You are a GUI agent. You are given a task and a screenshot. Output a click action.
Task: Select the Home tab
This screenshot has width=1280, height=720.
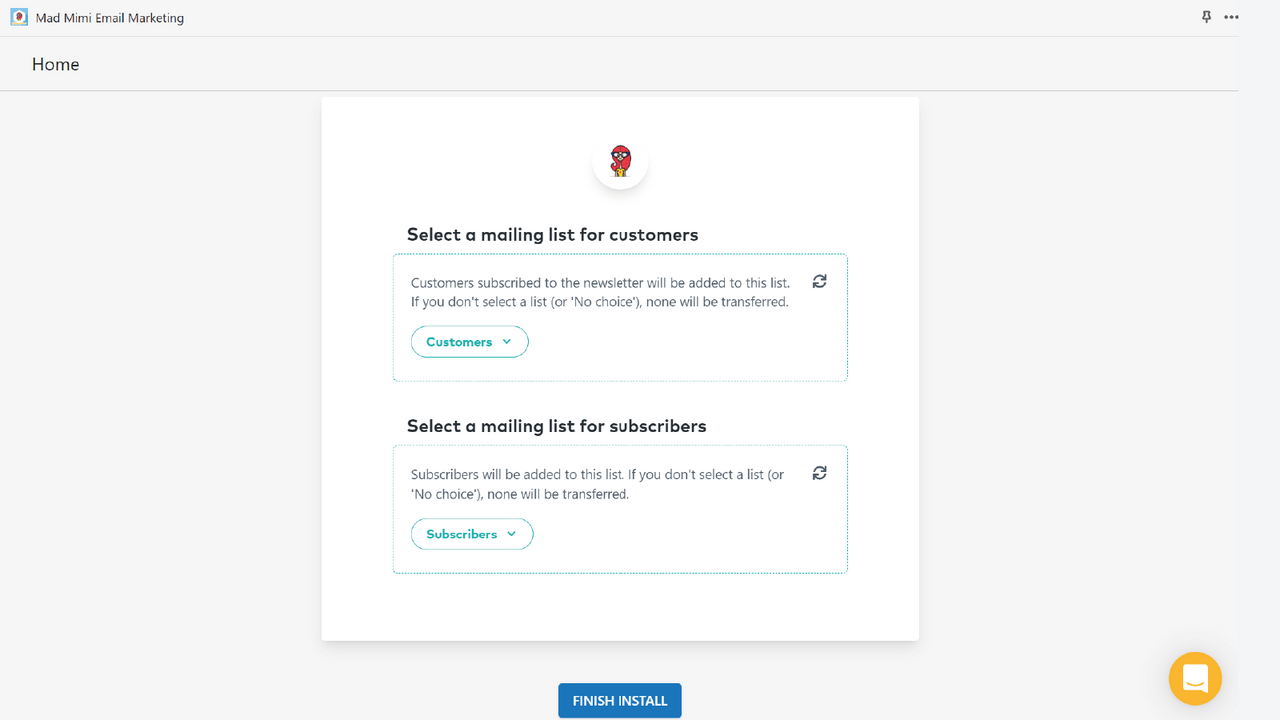(x=55, y=63)
